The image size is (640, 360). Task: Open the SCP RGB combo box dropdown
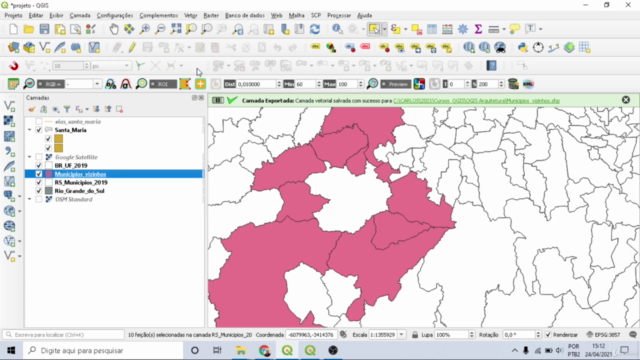coord(97,84)
